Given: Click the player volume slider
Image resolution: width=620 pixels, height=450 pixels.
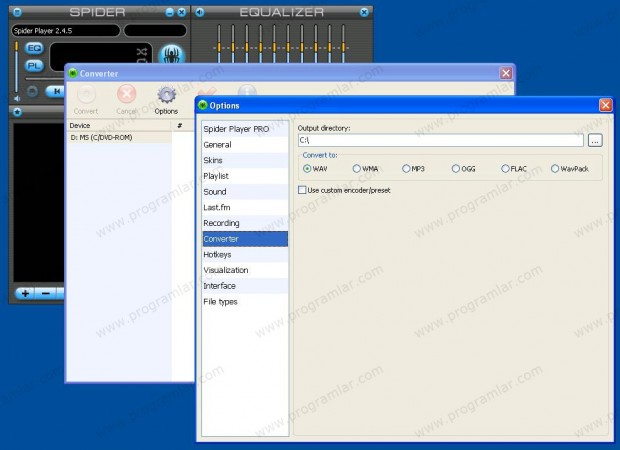Looking at the screenshot, I should point(17,66).
